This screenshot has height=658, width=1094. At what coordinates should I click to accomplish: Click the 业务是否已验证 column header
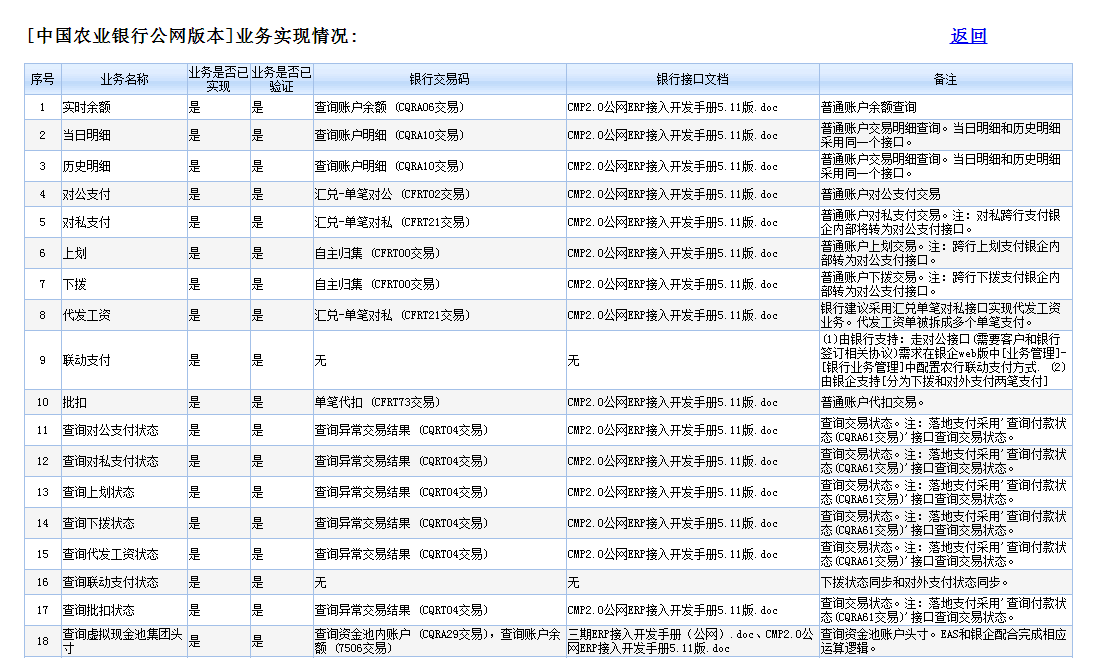click(x=281, y=79)
